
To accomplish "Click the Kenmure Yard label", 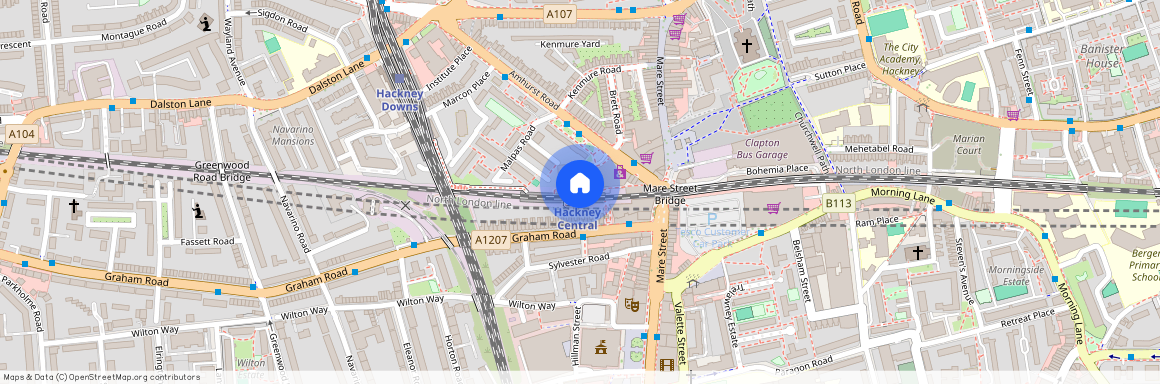I will pyautogui.click(x=570, y=44).
